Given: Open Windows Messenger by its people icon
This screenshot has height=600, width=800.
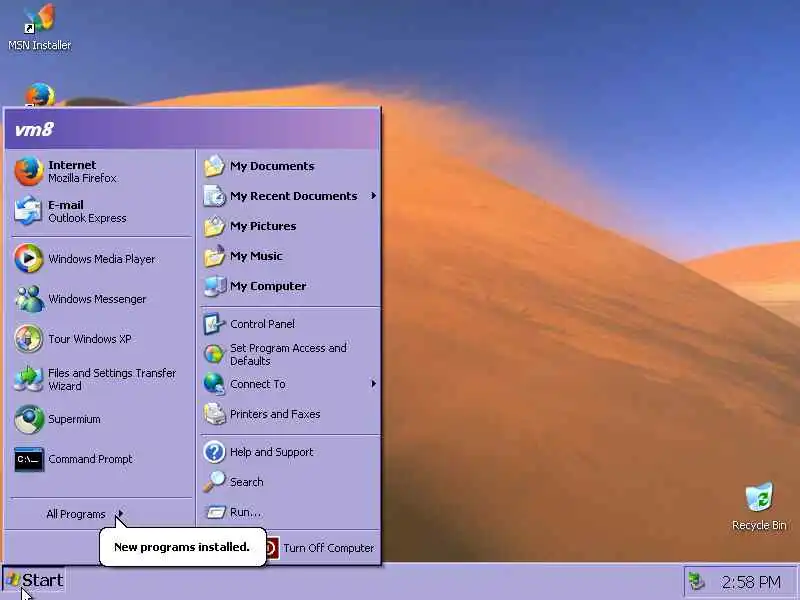Looking at the screenshot, I should pos(29,298).
